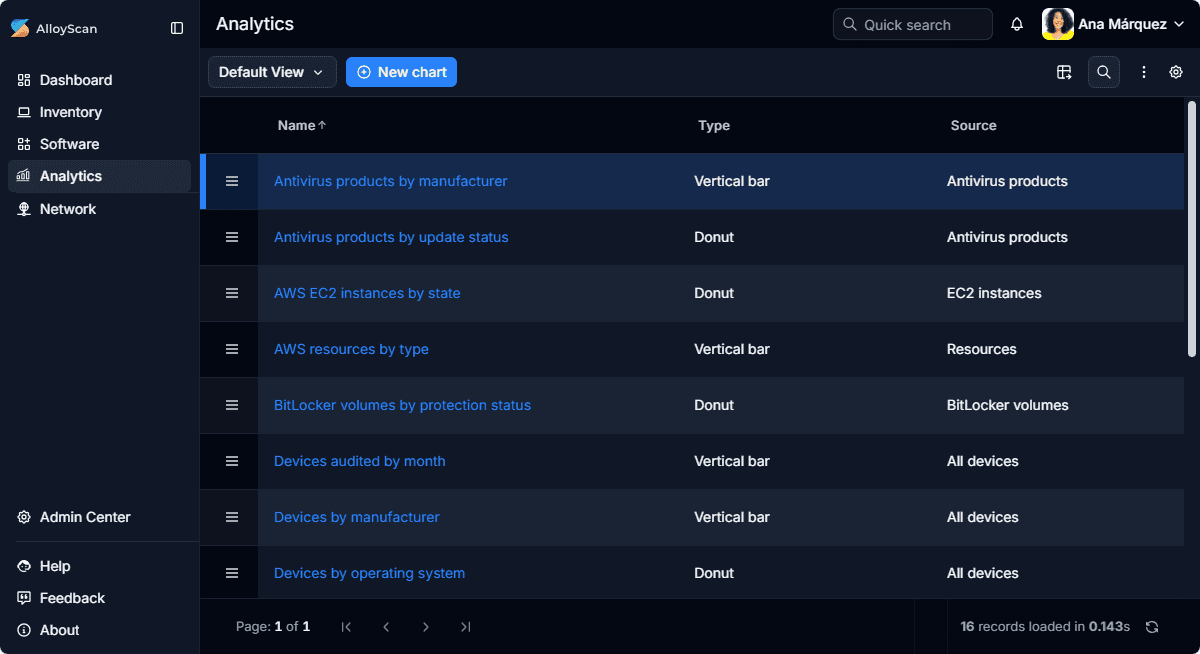The image size is (1200, 654).
Task: Go to first page arrow
Action: (x=346, y=627)
